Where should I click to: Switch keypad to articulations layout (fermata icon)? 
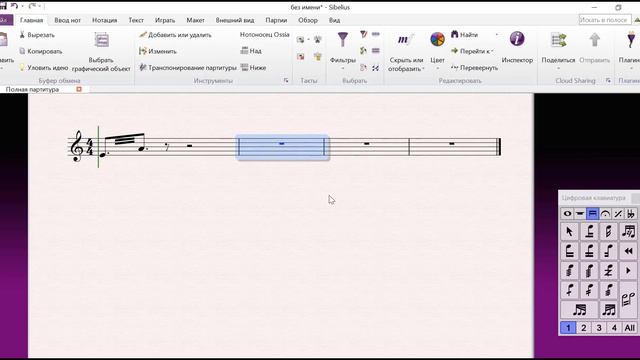coord(605,213)
